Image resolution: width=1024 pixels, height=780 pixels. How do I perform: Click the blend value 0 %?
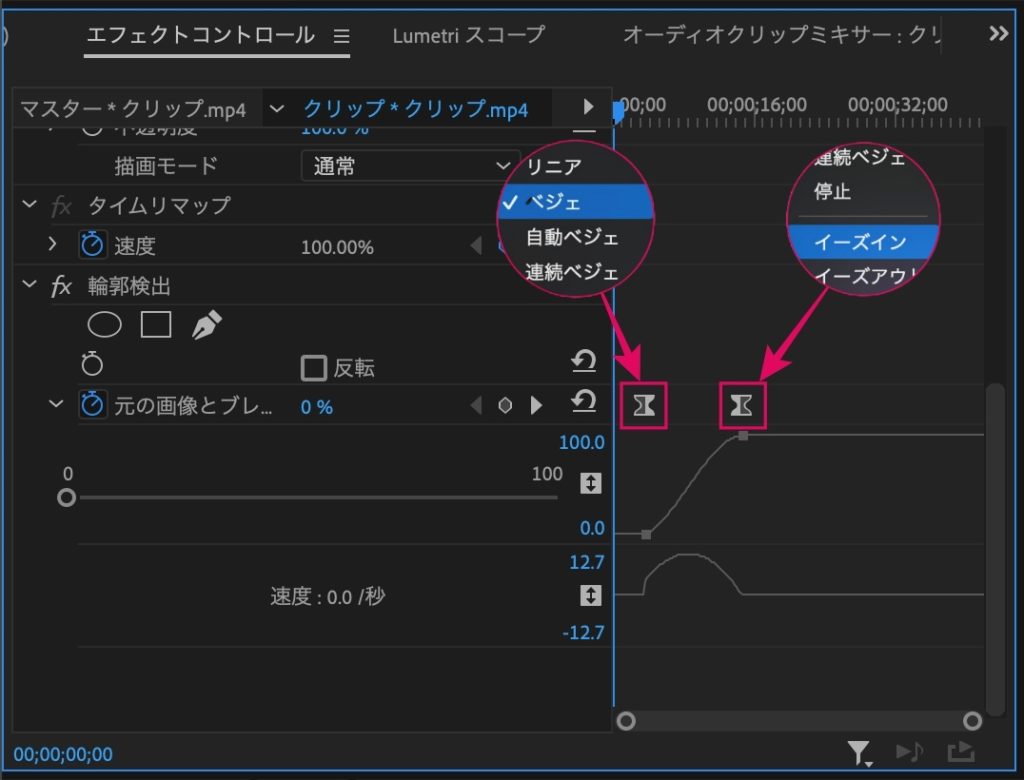pos(316,407)
